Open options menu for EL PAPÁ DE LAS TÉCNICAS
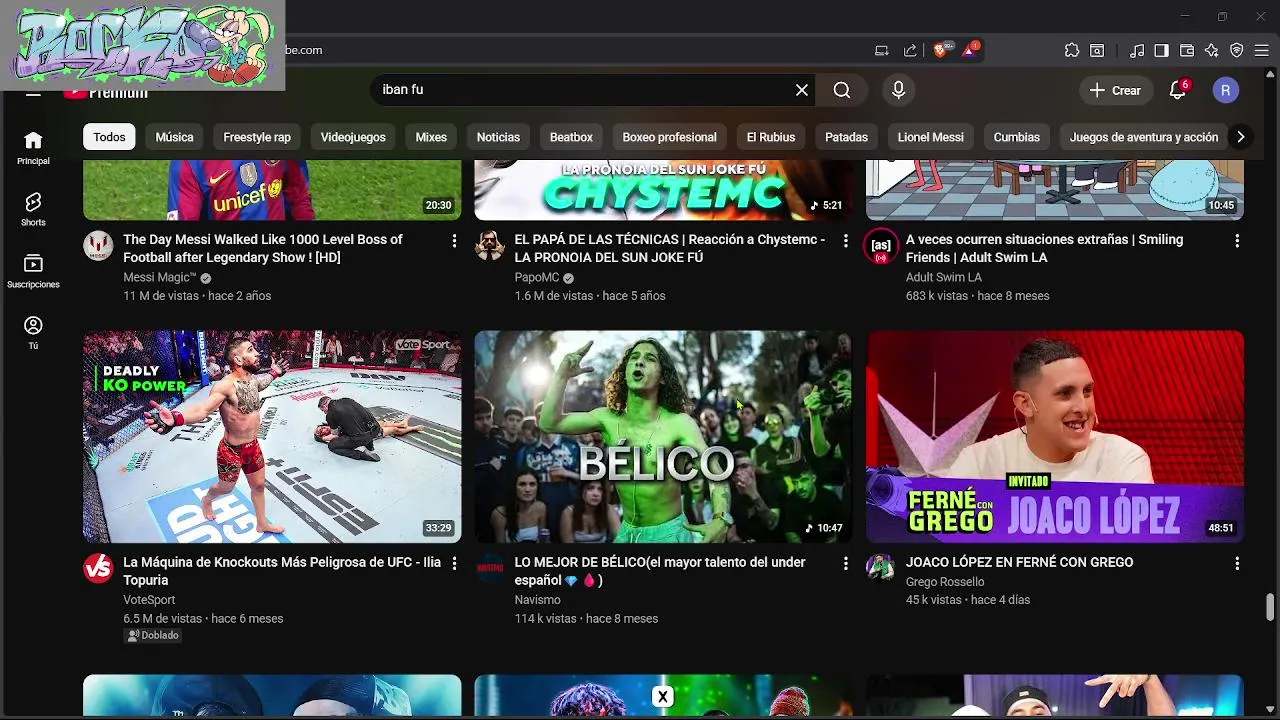1280x720 pixels. 845,241
